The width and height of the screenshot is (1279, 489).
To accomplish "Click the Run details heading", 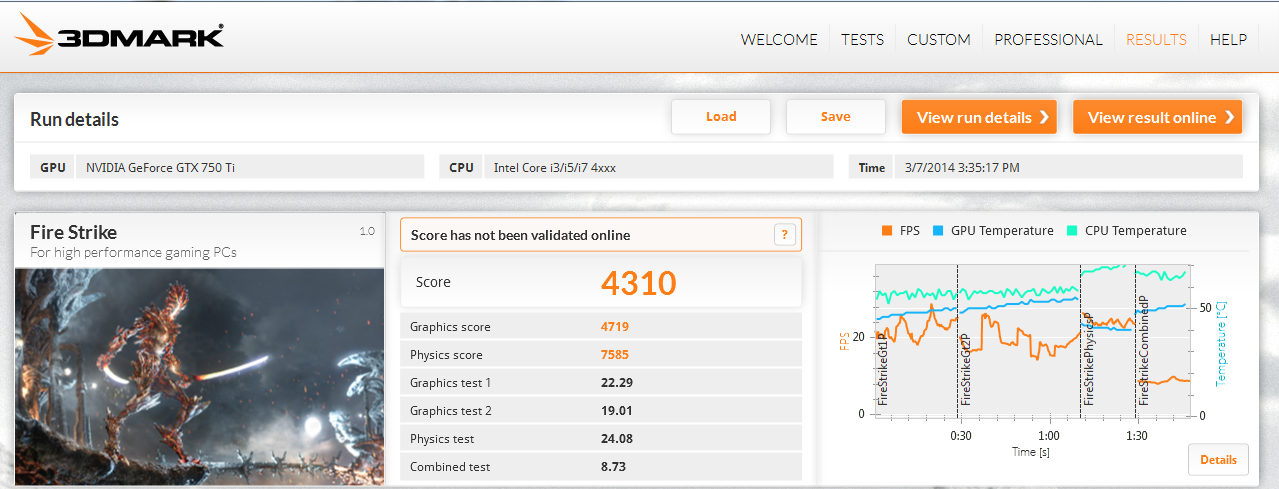I will 74,119.
